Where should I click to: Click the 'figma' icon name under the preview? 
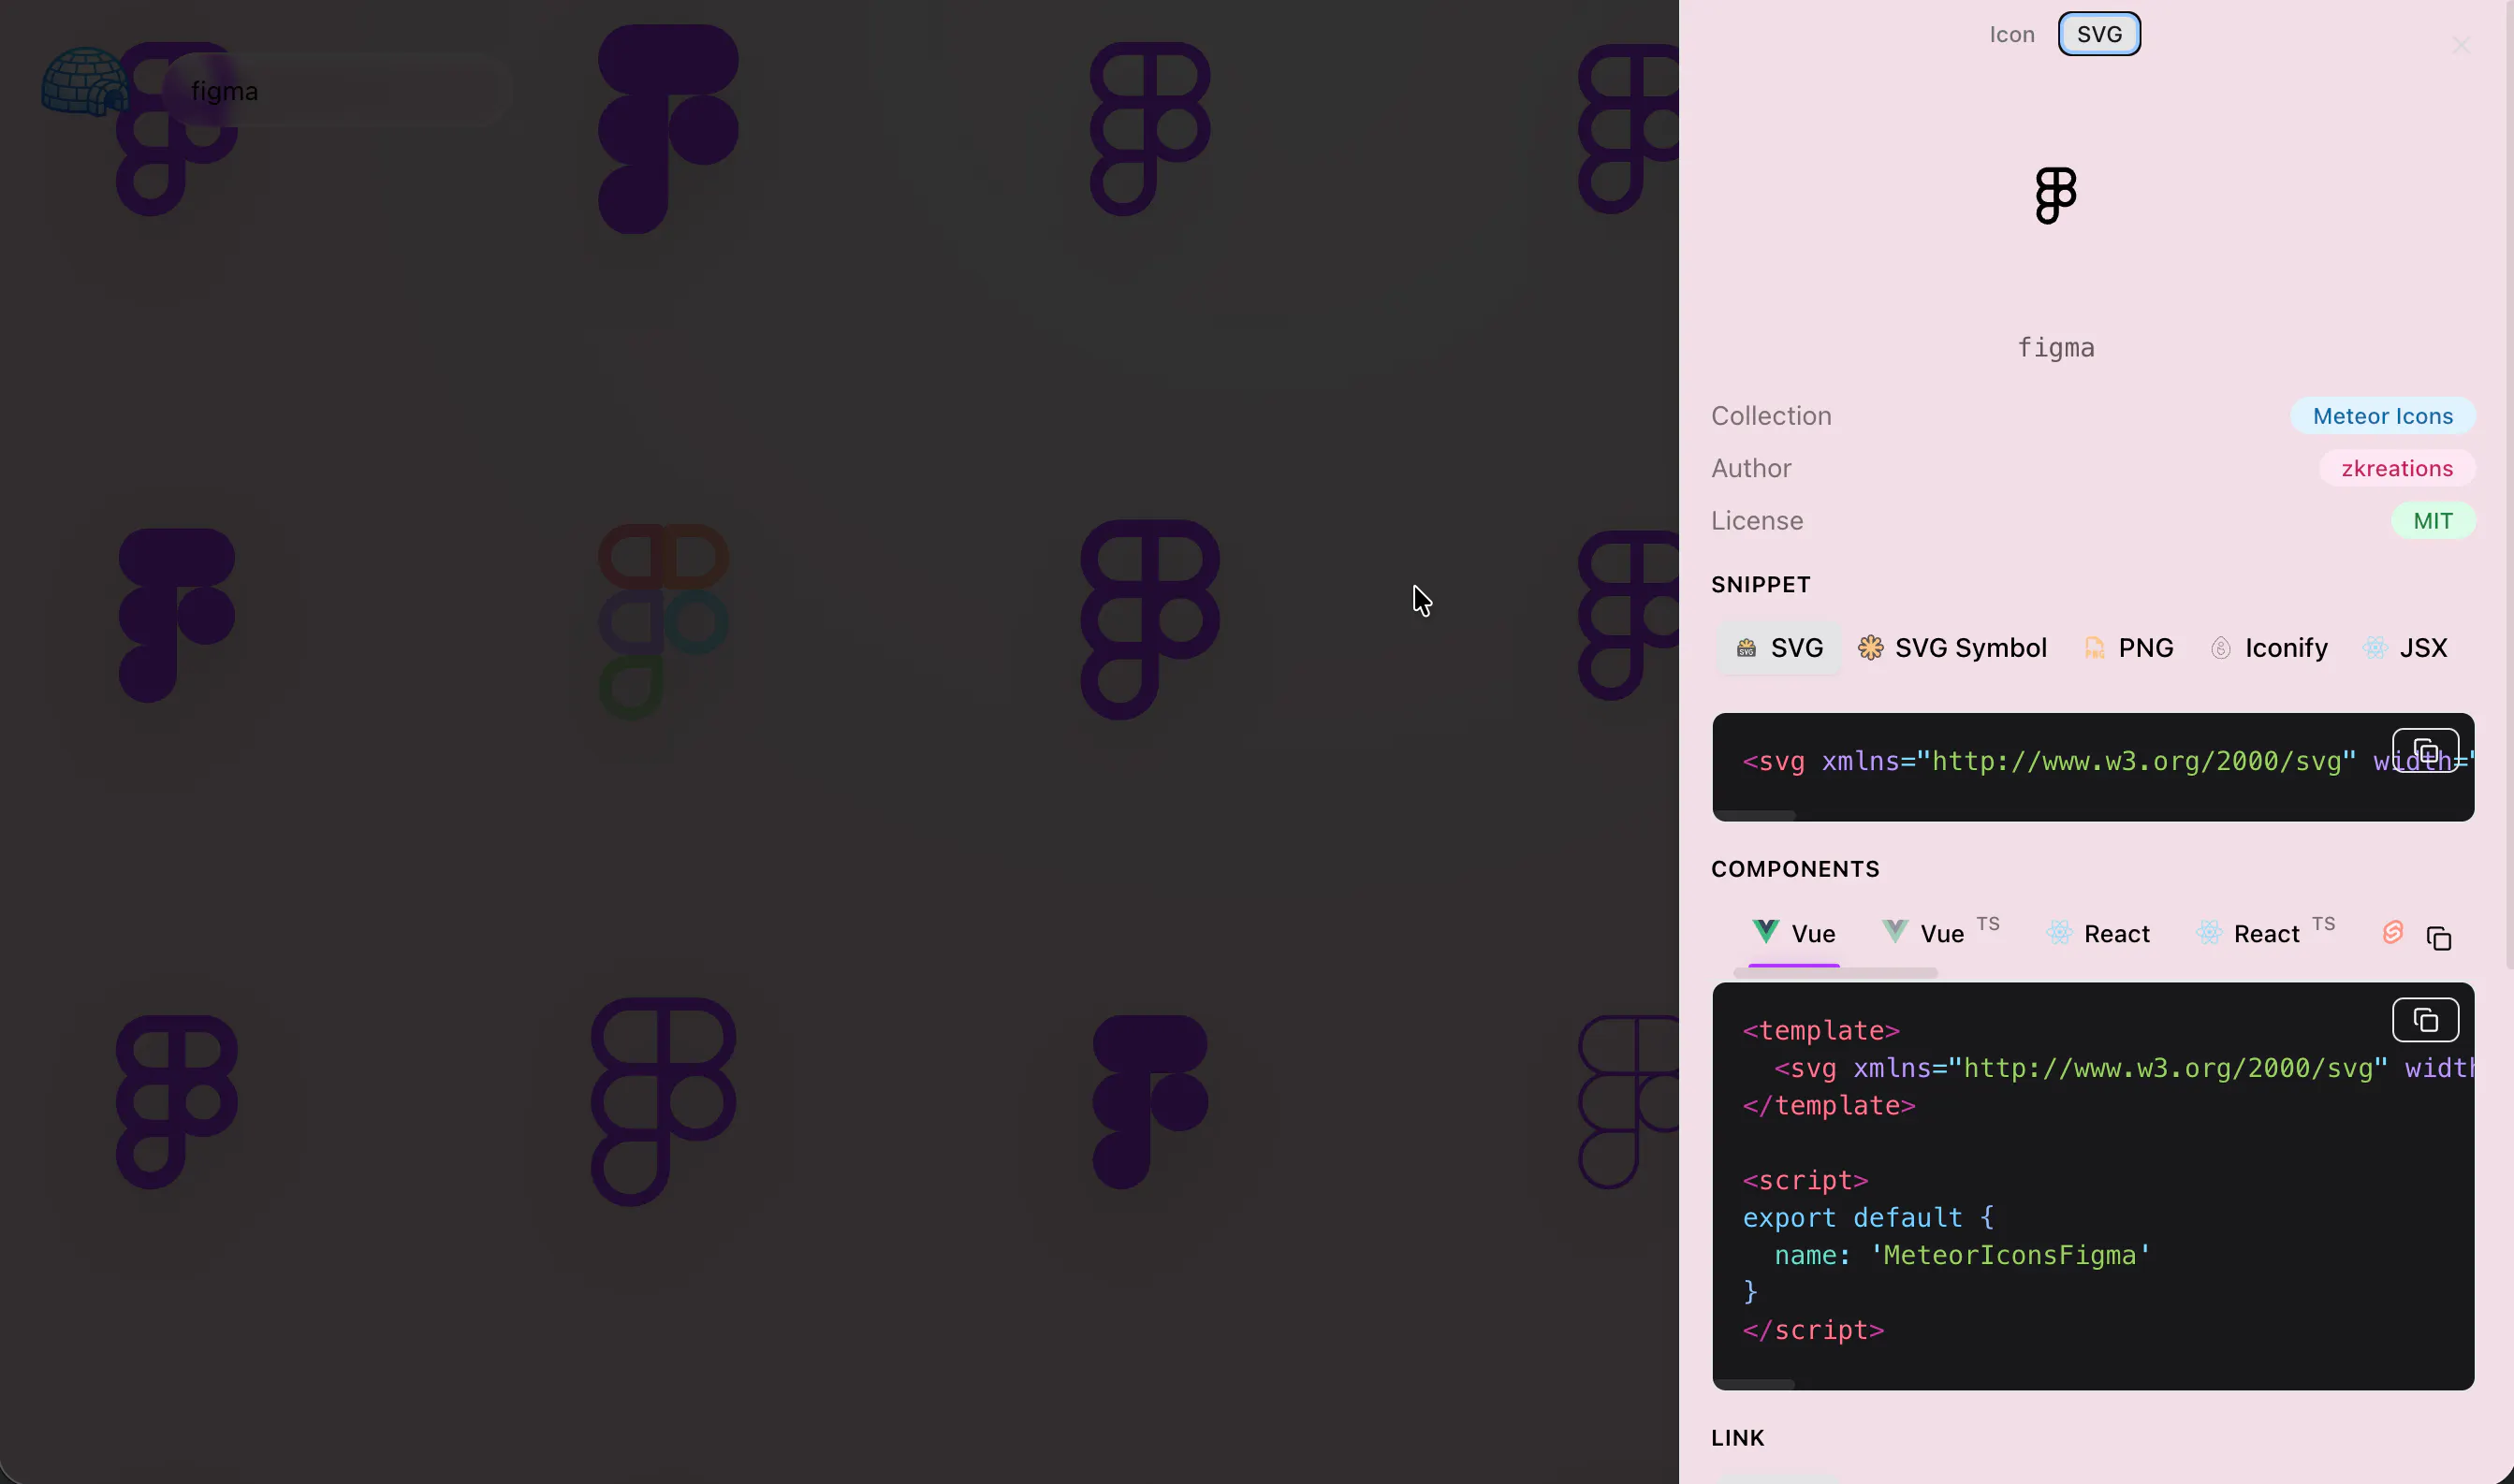[x=2056, y=348]
